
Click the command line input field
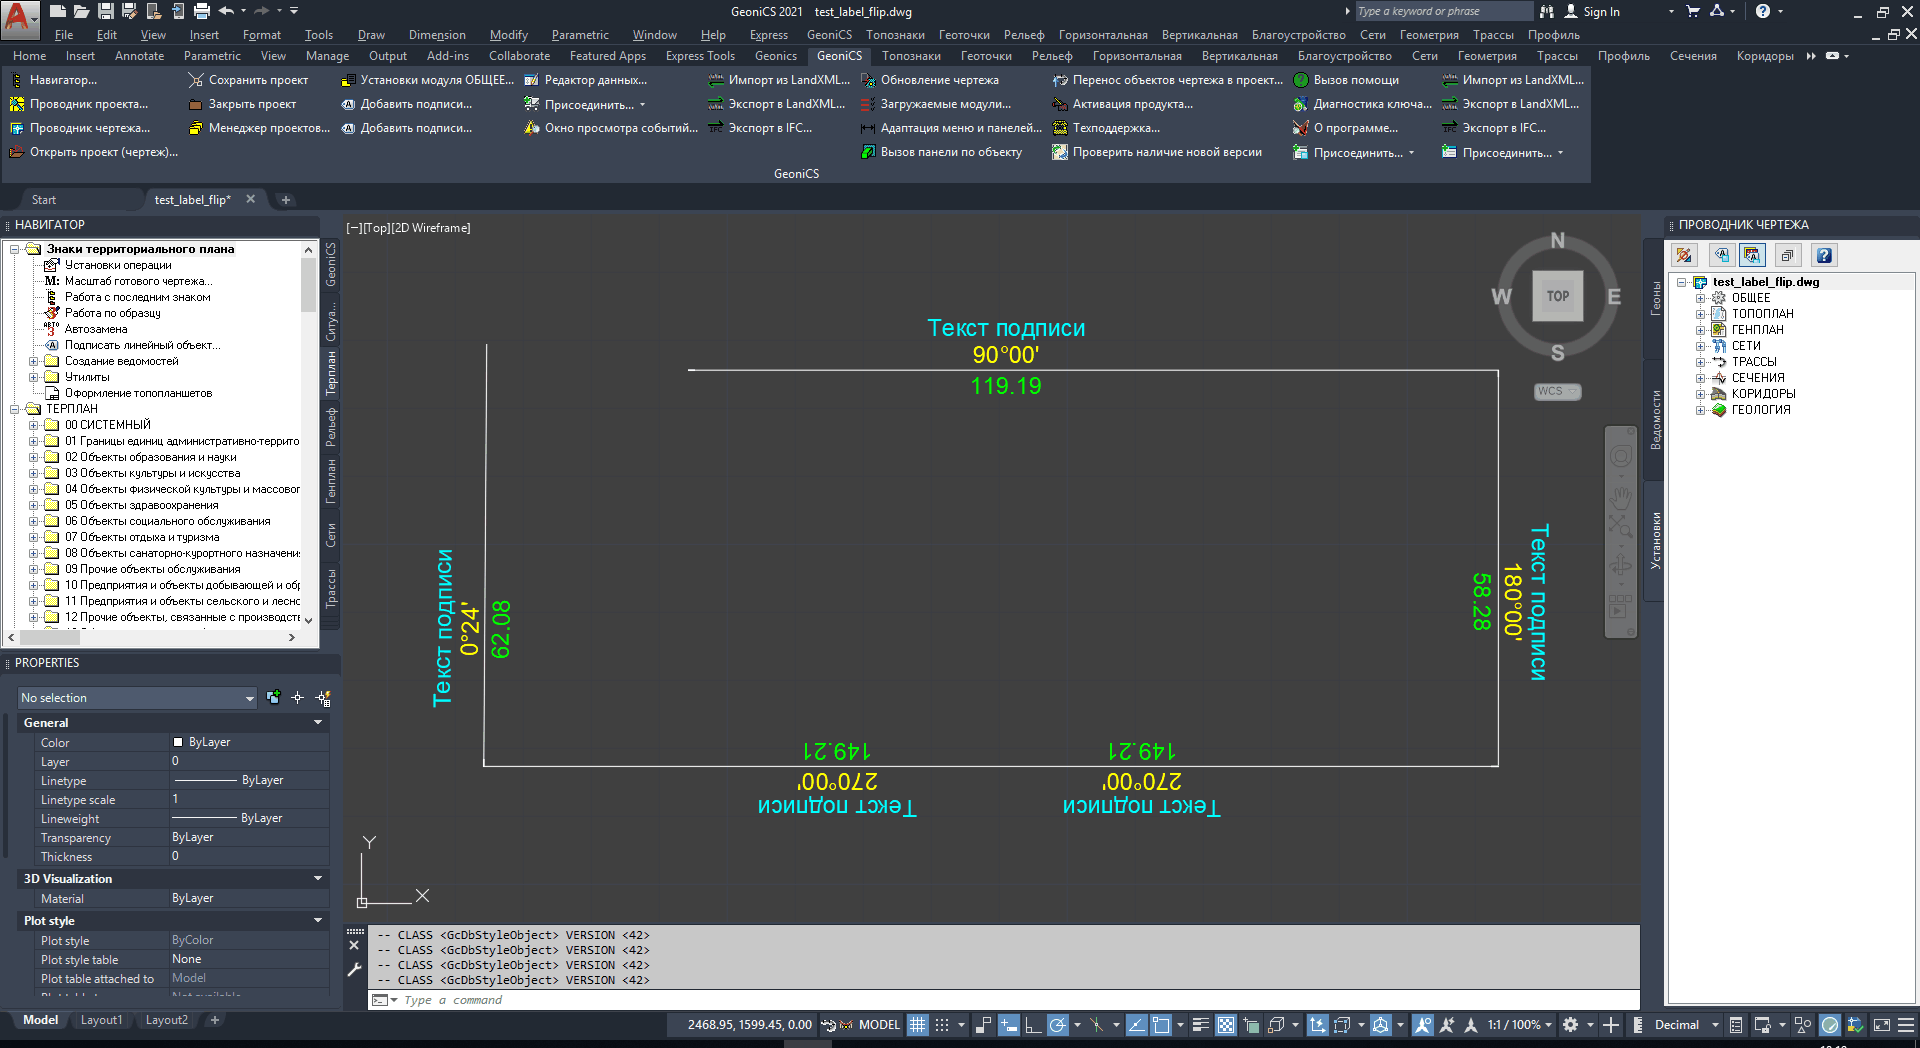pos(1000,1000)
